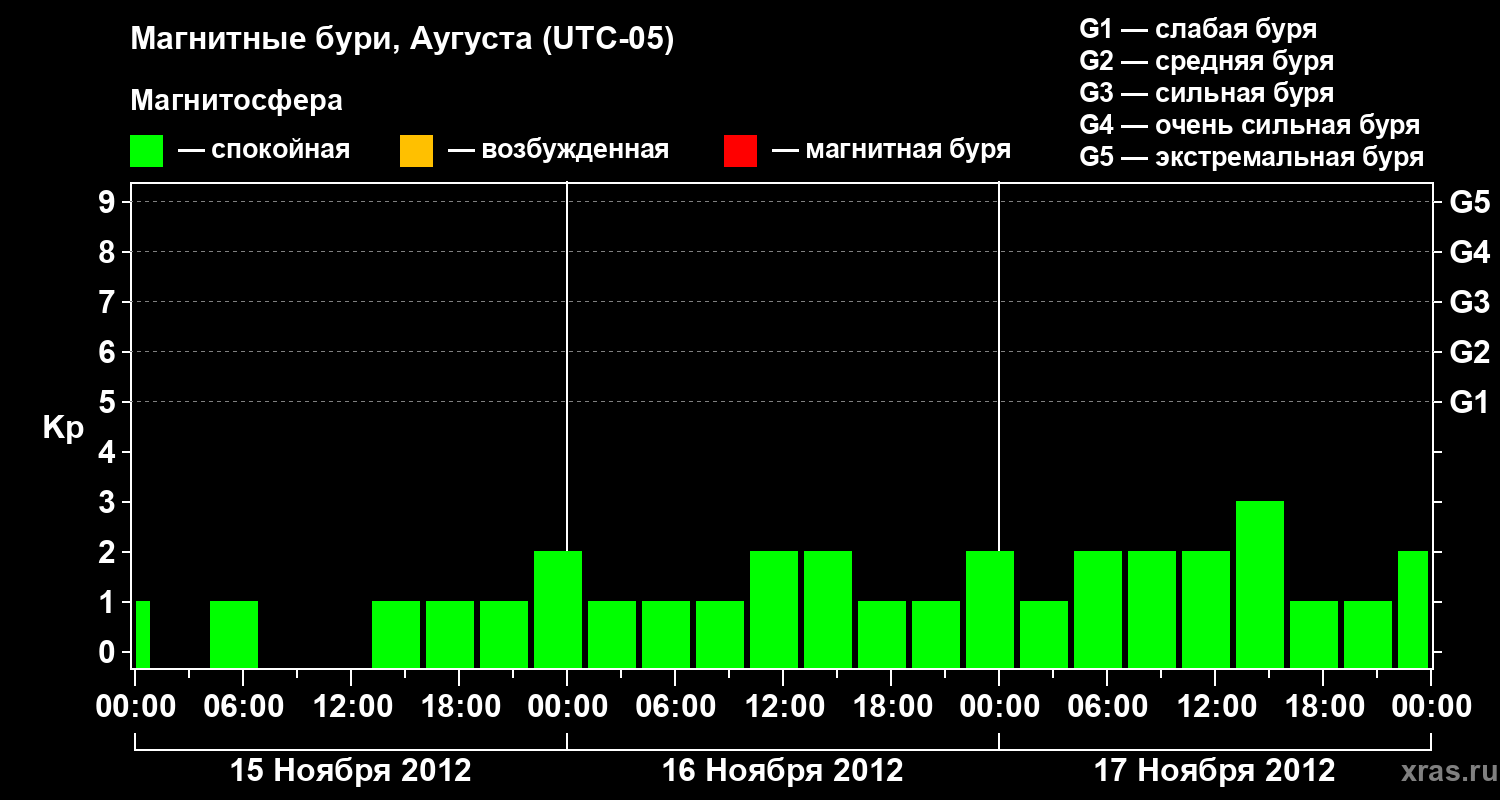Click 'G5 — экстремальная буря' legend line
Viewport: 1500px width, 800px height.
(x=1252, y=157)
